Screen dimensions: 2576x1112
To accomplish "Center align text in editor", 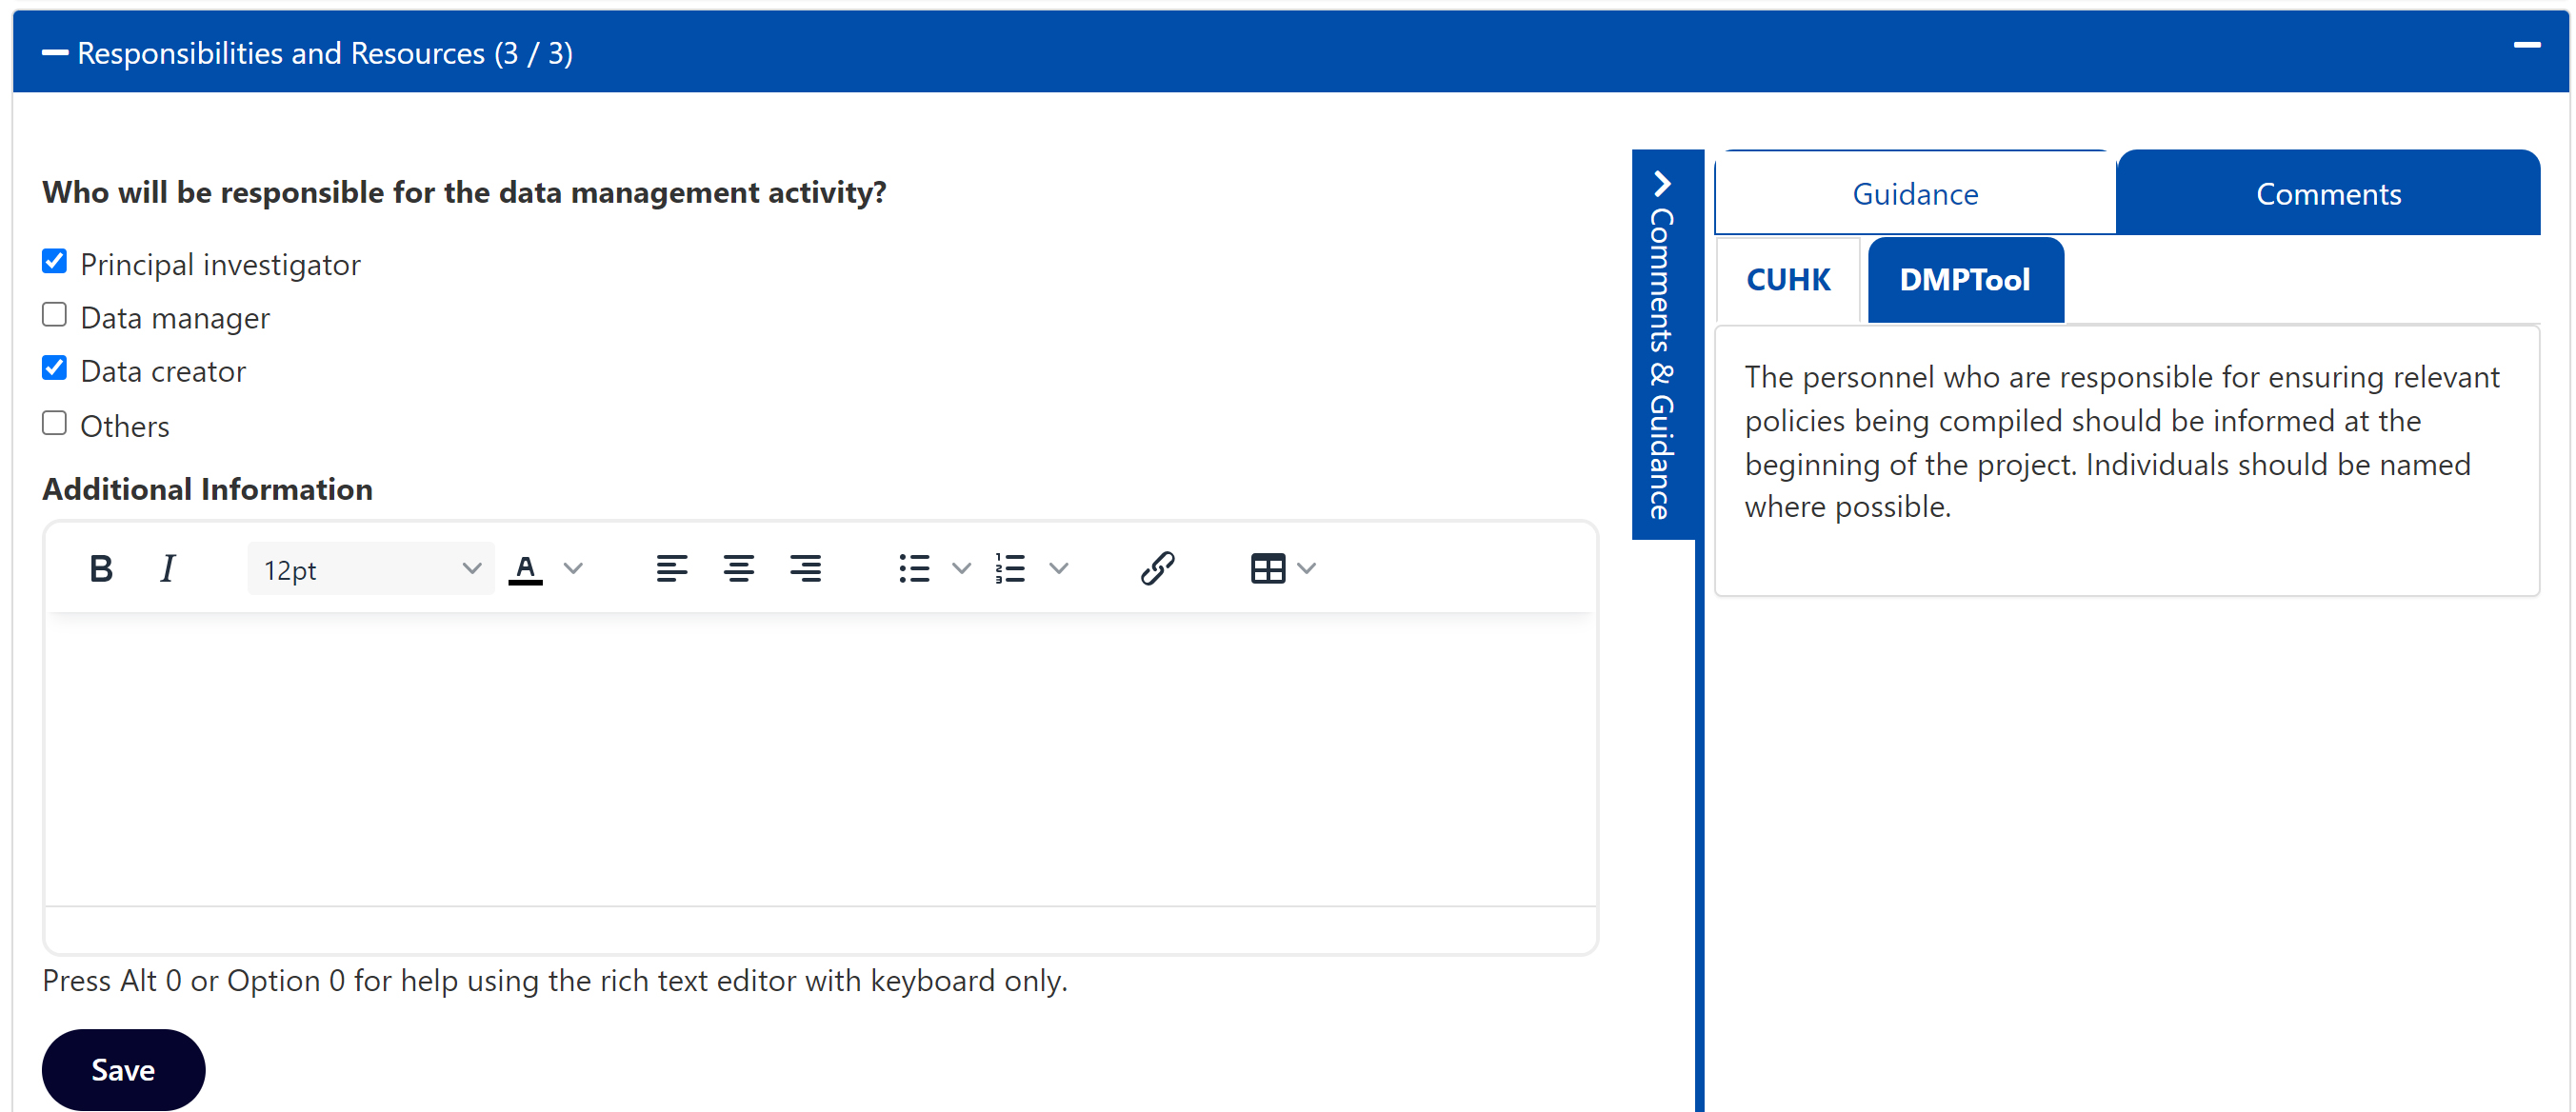I will 738,569.
